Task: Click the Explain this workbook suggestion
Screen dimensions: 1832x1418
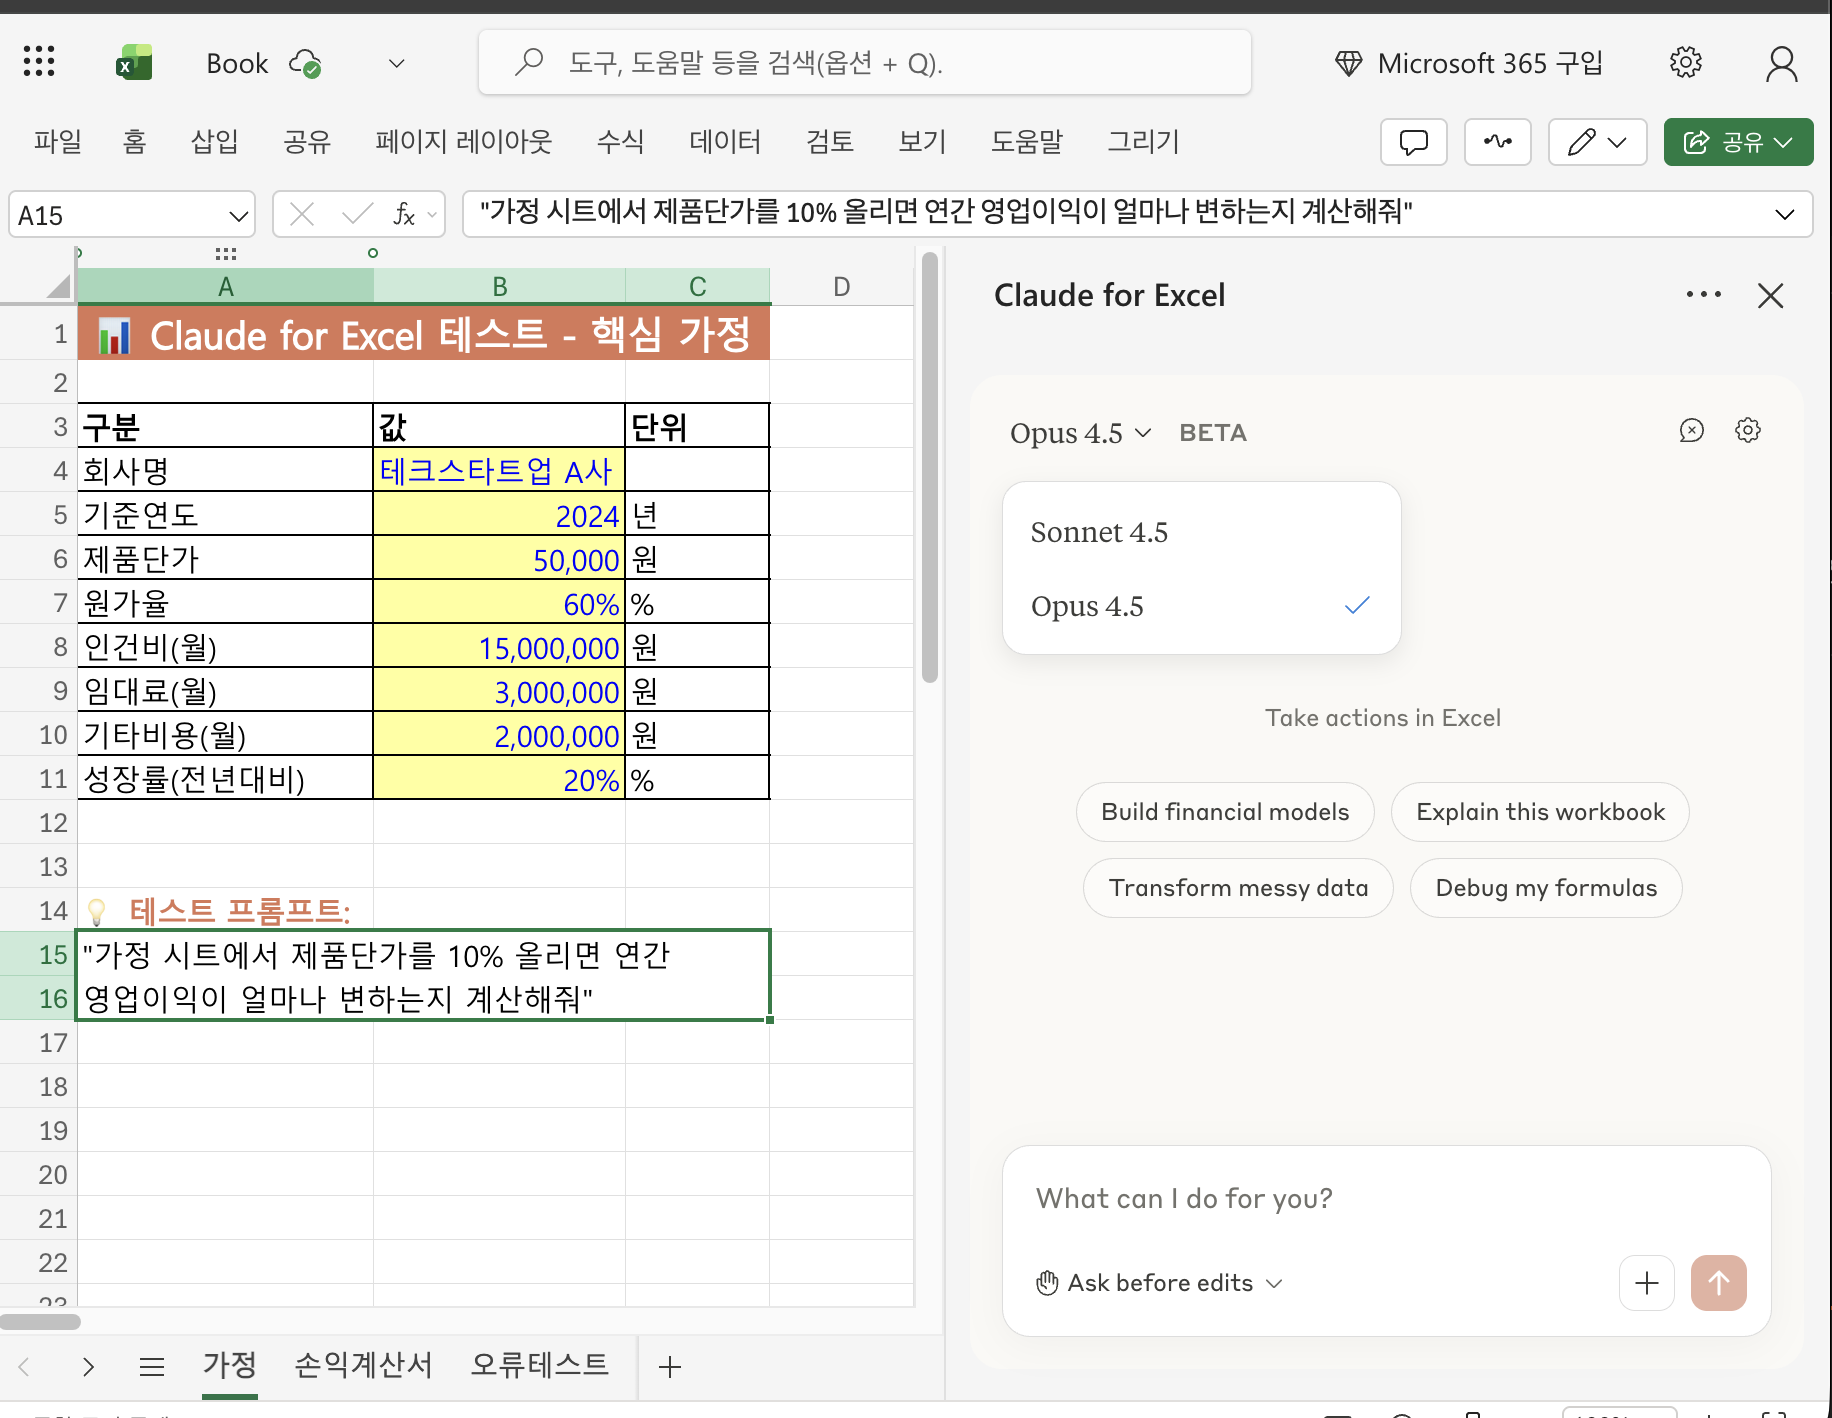Action: (1540, 812)
